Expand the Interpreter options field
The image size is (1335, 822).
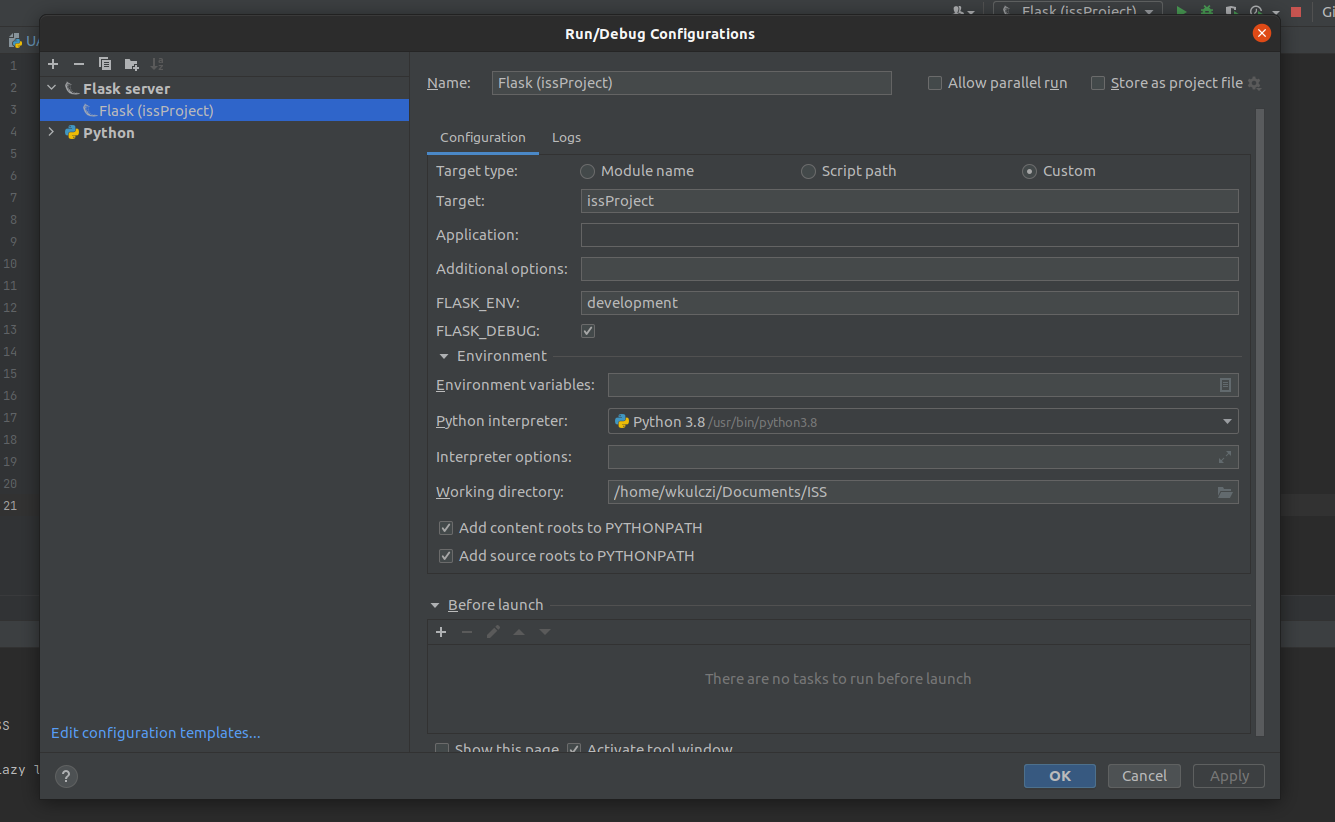(1225, 457)
